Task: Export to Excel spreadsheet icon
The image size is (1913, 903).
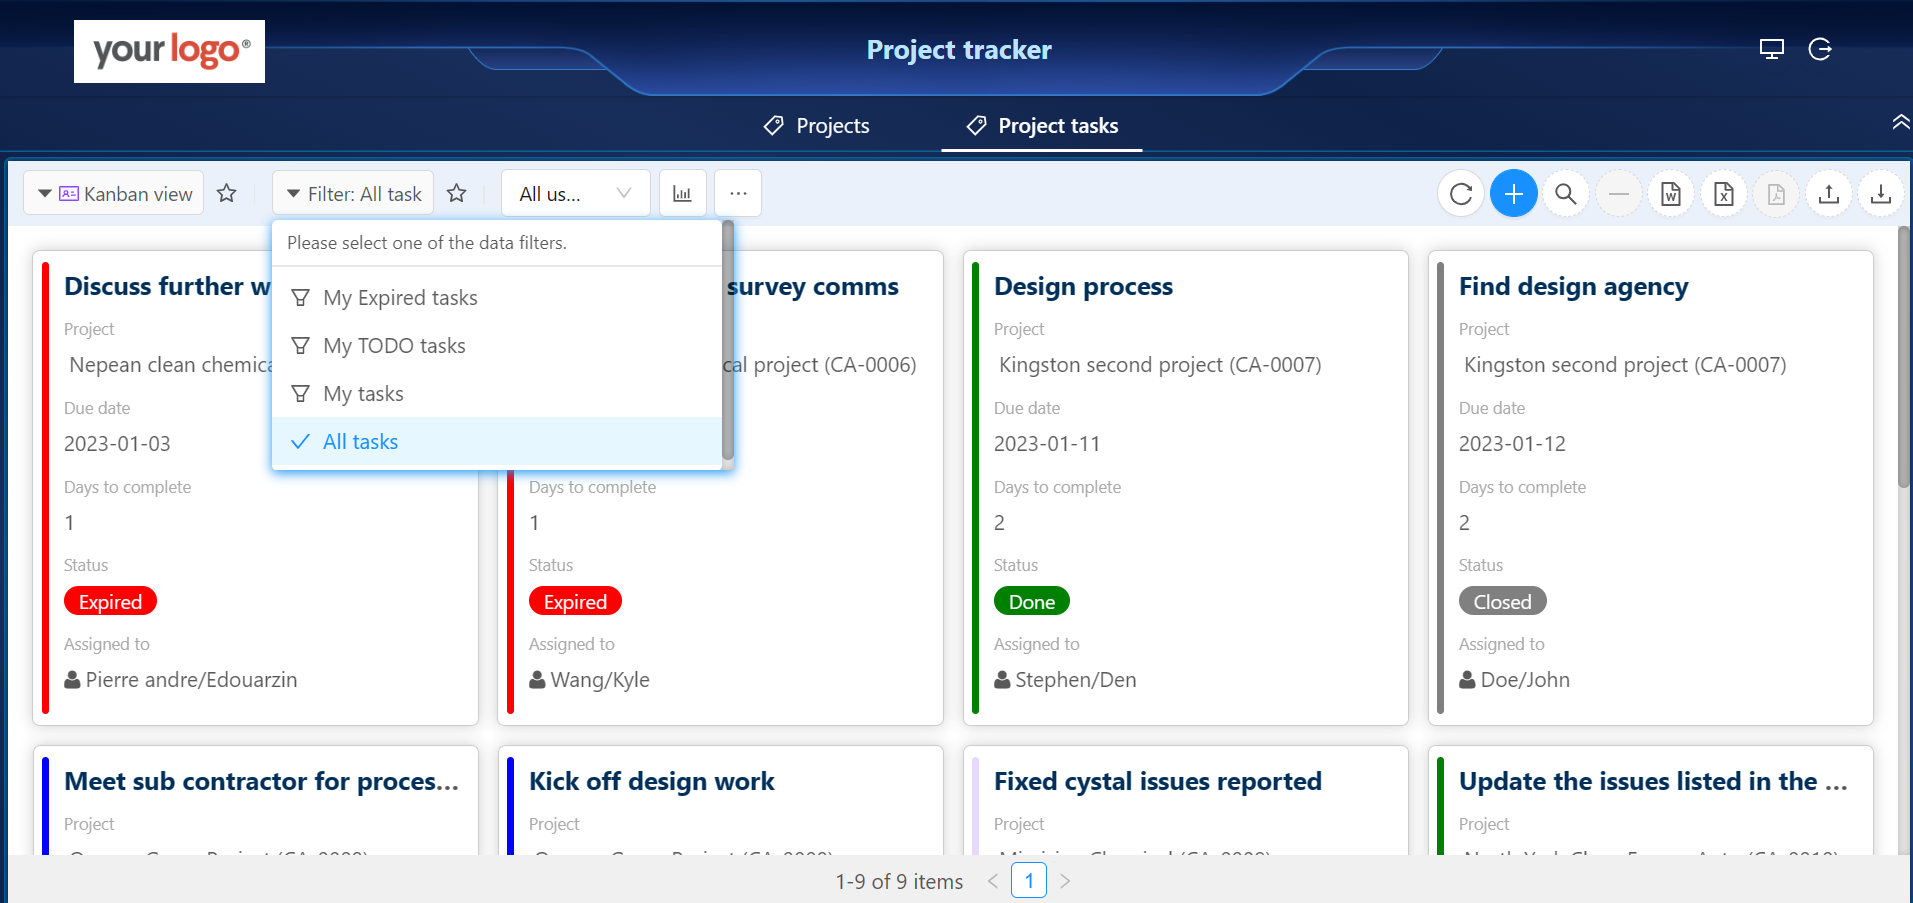Action: pos(1724,194)
